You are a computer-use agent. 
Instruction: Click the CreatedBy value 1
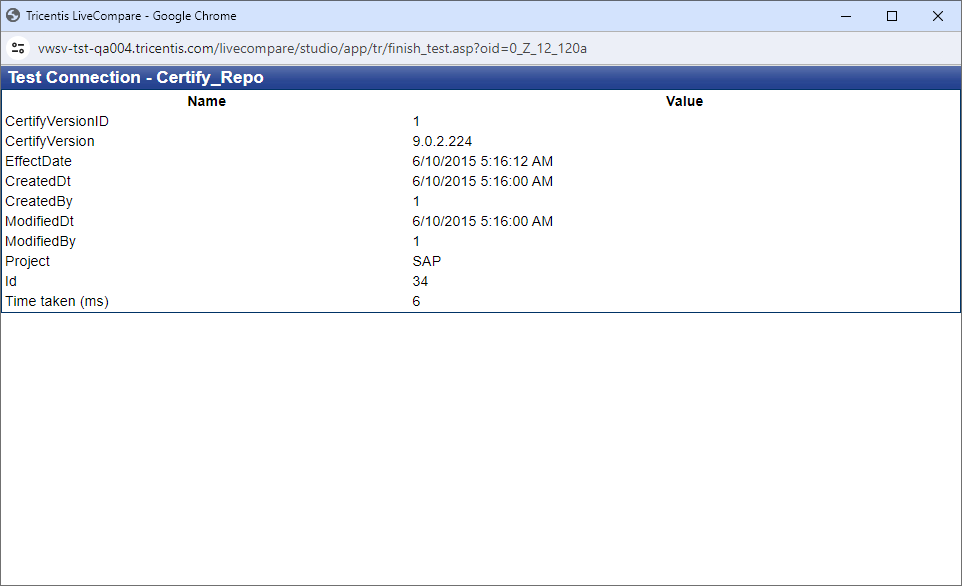click(x=417, y=201)
